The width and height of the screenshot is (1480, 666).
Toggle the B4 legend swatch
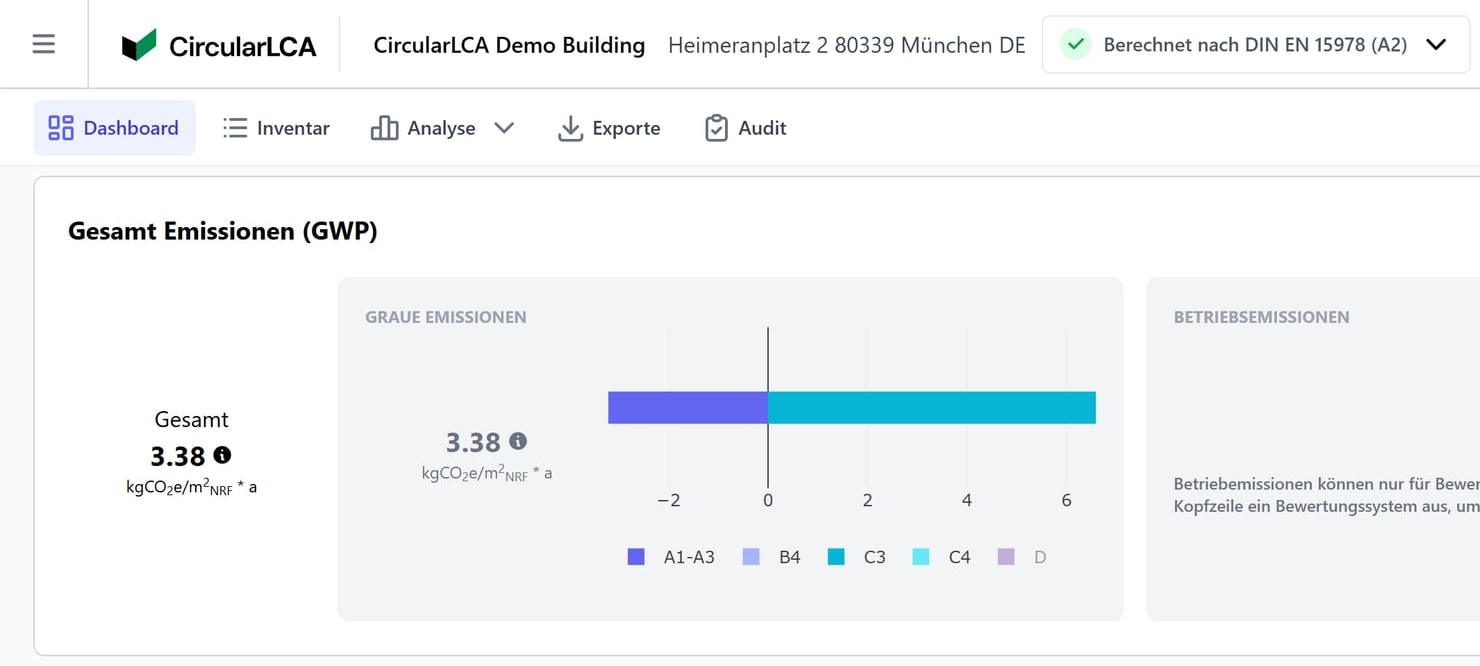coord(751,557)
